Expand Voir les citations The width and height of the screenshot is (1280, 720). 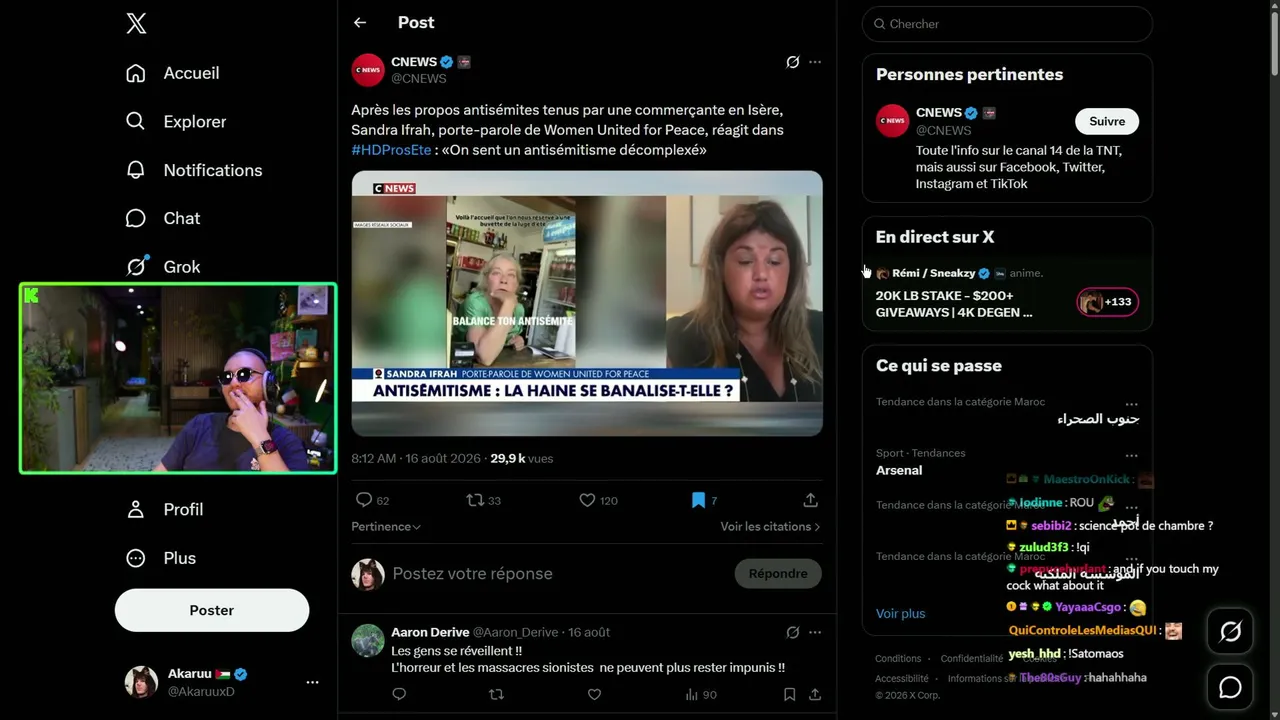[770, 527]
